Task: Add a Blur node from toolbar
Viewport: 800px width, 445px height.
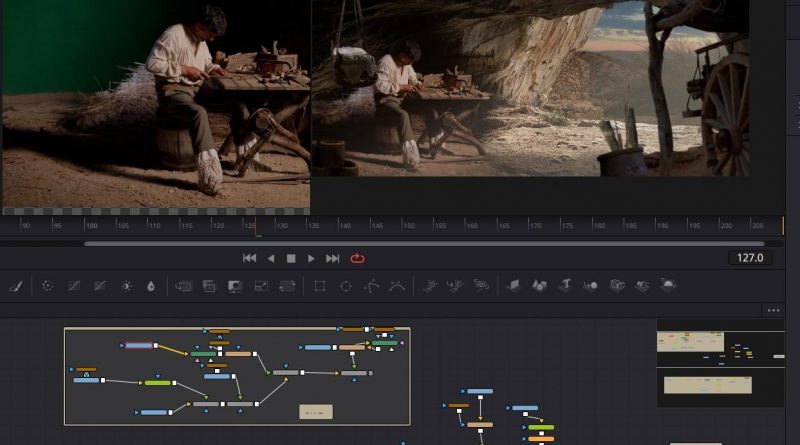Action: 151,286
